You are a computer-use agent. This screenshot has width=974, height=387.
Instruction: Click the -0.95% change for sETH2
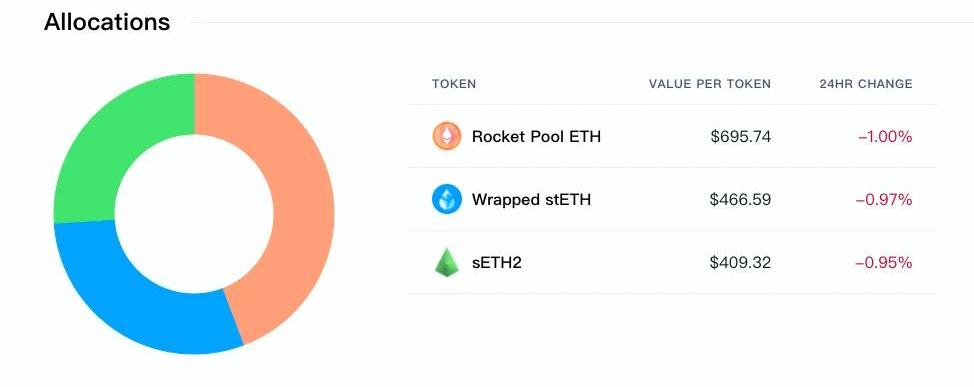pyautogui.click(x=884, y=263)
